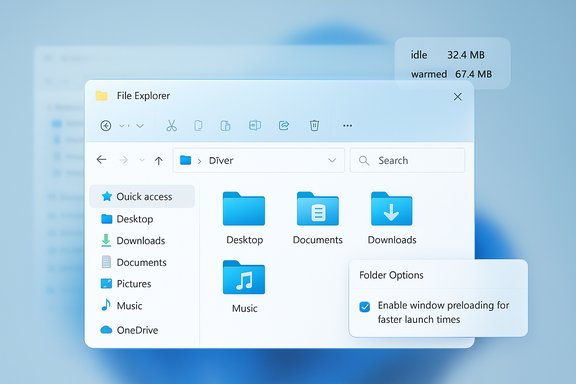Select OneDrive in the sidebar
576x384 pixels.
(129, 330)
